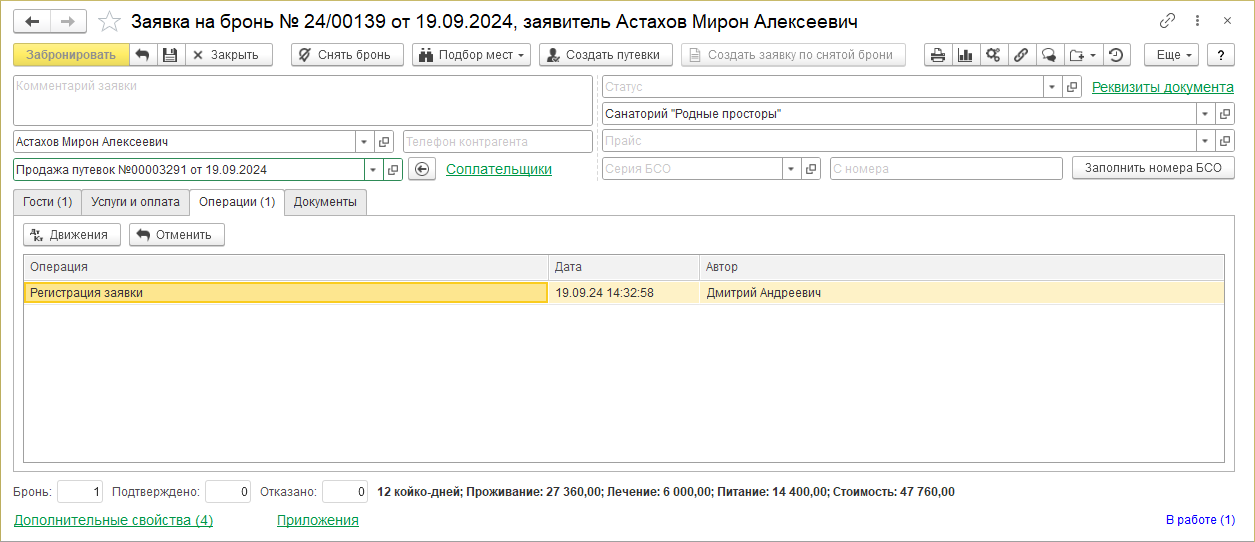1255x542 pixels.
Task: Open discussion via the speech bubbles icon
Action: pos(1048,55)
